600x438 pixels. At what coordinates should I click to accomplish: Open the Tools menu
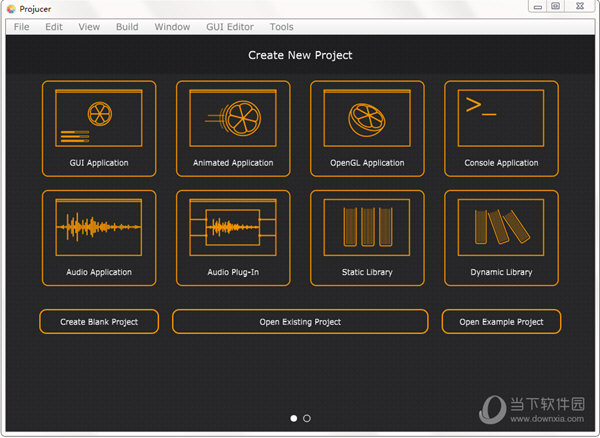282,27
